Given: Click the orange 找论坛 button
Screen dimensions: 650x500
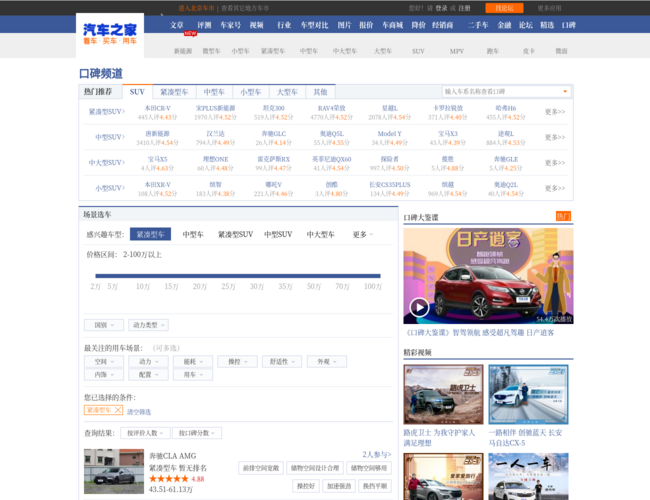Looking at the screenshot, I should click(x=504, y=8).
